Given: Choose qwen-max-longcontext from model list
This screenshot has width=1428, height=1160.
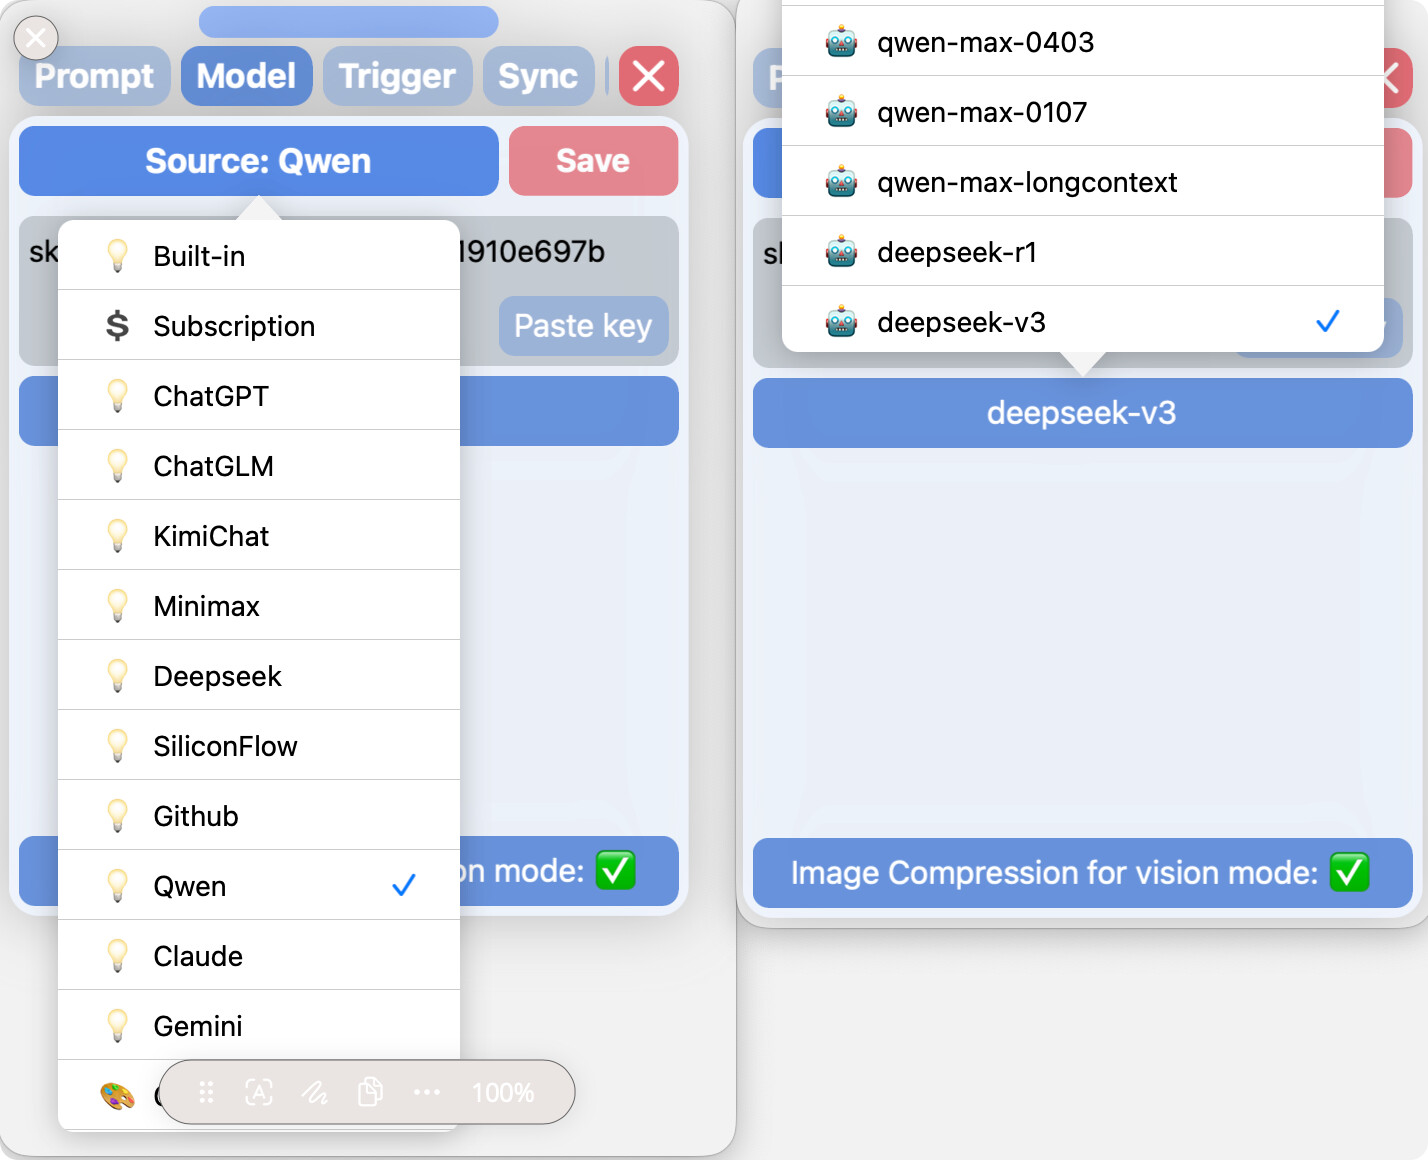Looking at the screenshot, I should (1082, 181).
